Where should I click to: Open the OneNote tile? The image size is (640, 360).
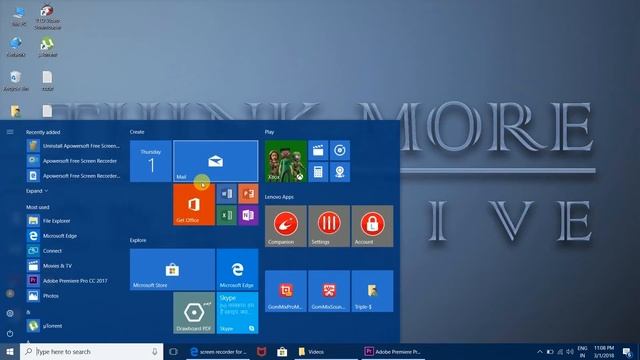point(248,215)
